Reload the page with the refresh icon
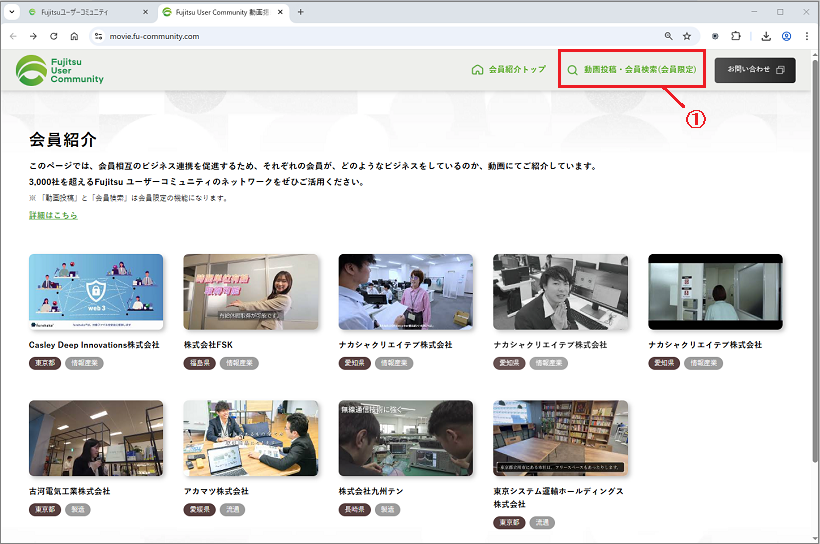Image resolution: width=820 pixels, height=544 pixels. 53,36
